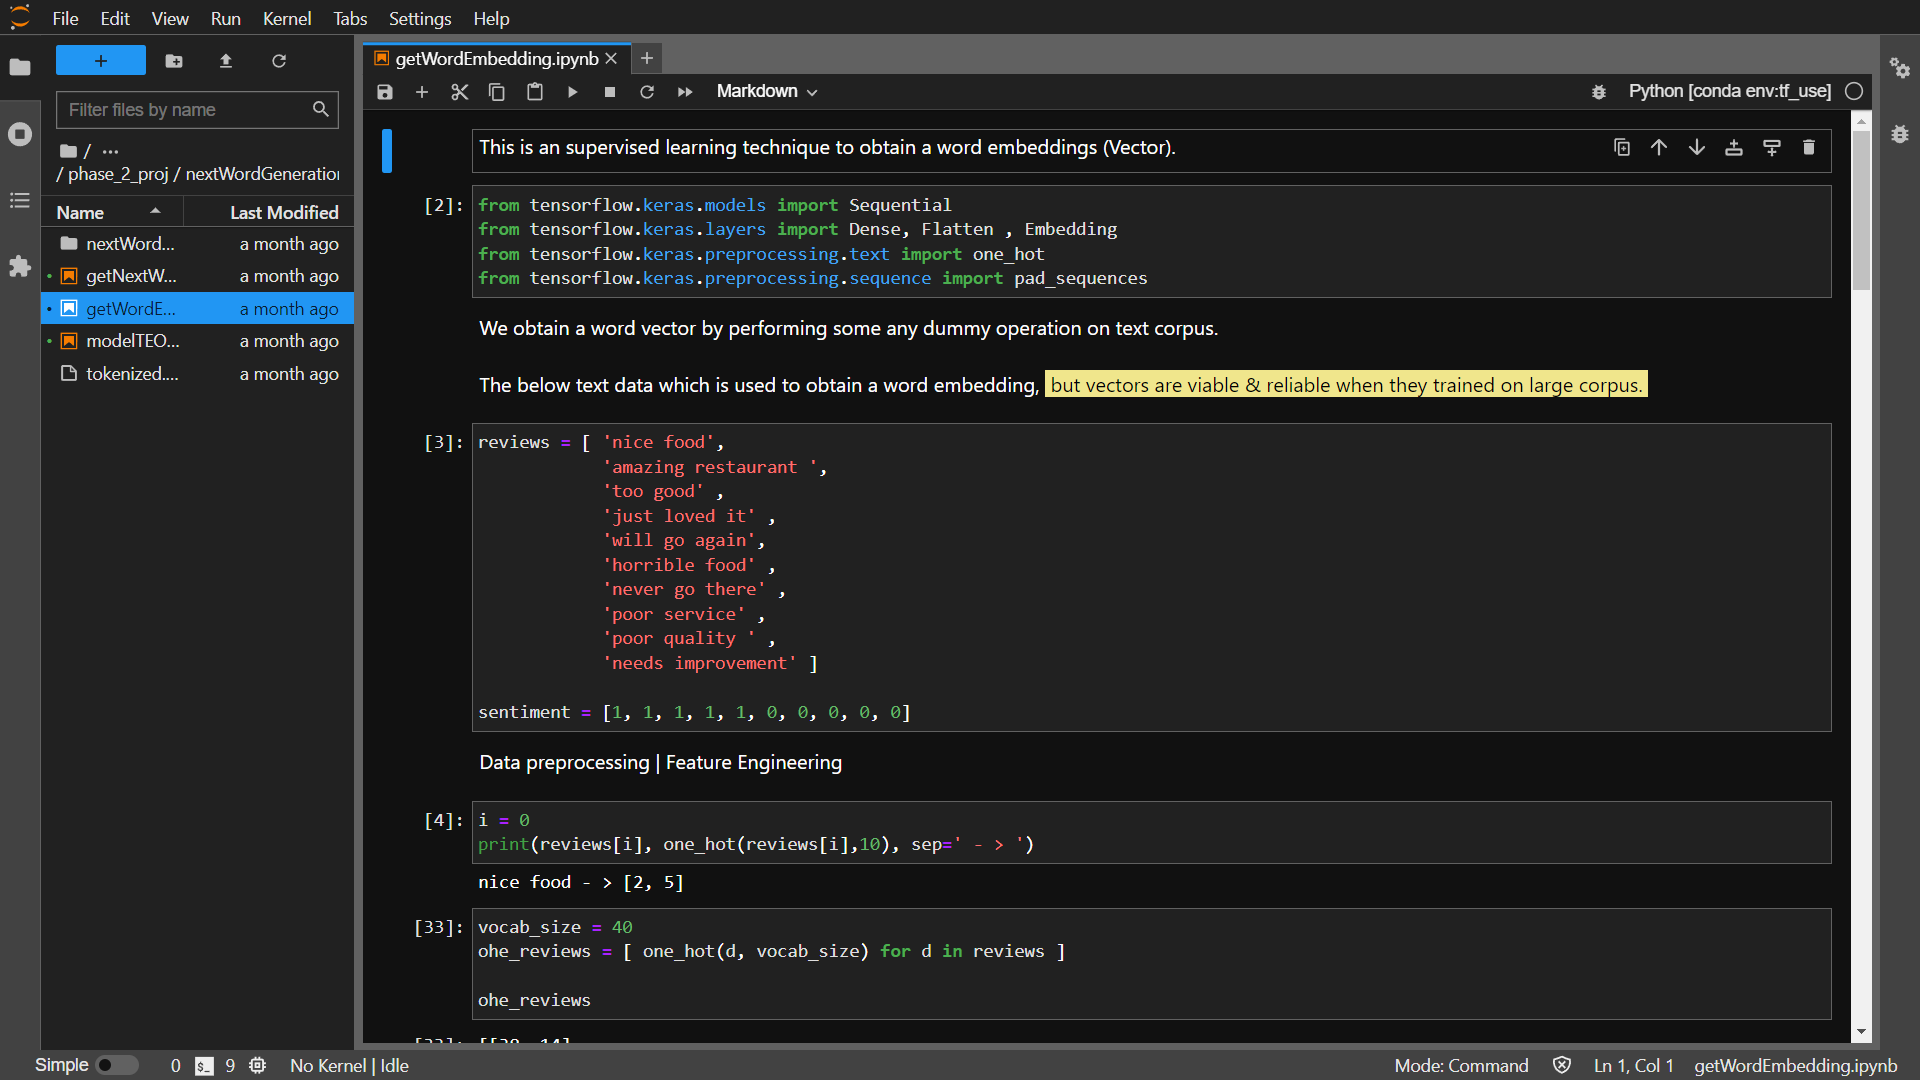Open the debugger panel on right sidebar
1920x1080 pixels.
coord(1900,134)
